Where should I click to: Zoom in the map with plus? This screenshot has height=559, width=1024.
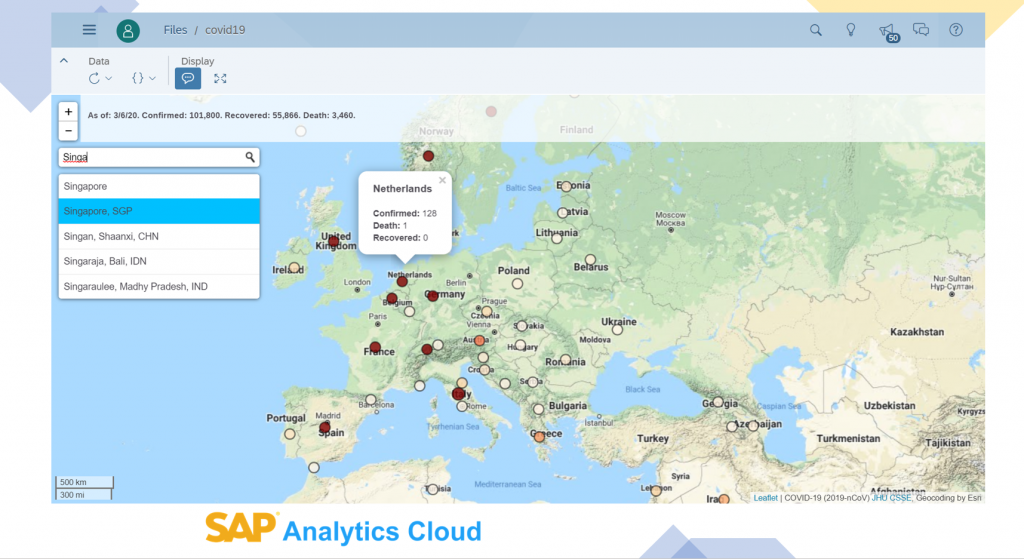pyautogui.click(x=68, y=112)
